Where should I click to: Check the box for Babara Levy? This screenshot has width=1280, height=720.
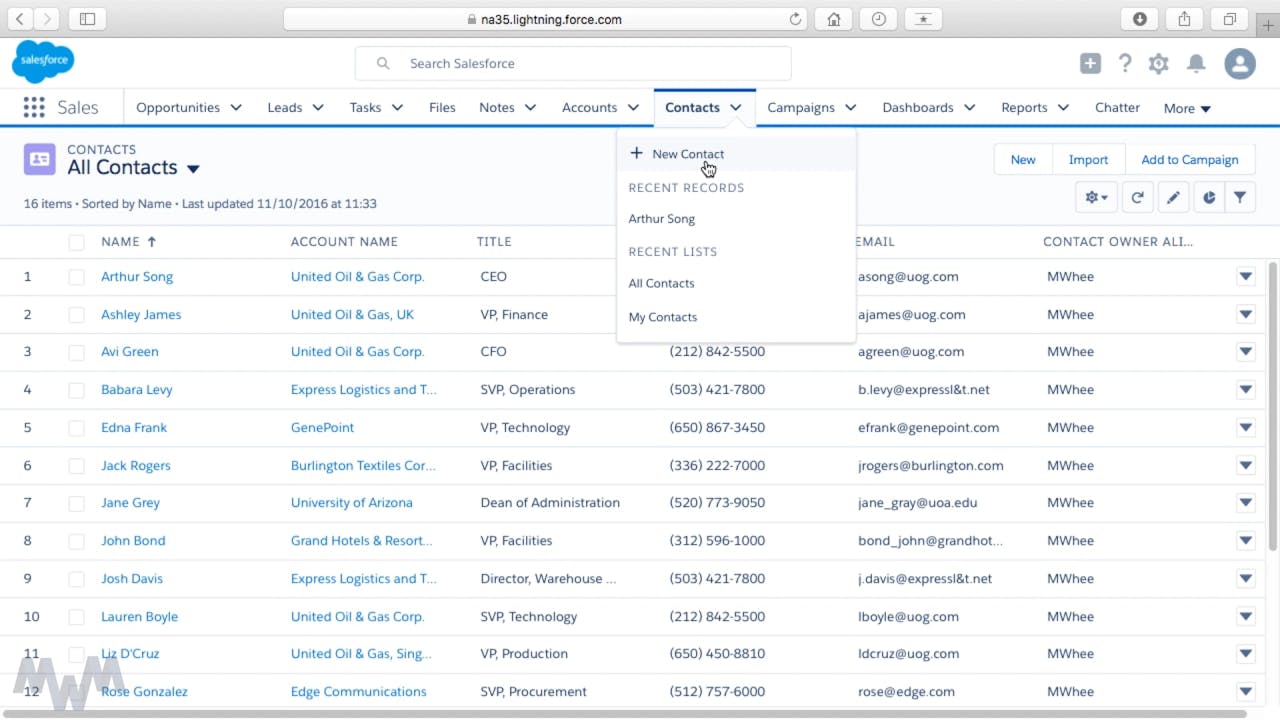tap(76, 390)
